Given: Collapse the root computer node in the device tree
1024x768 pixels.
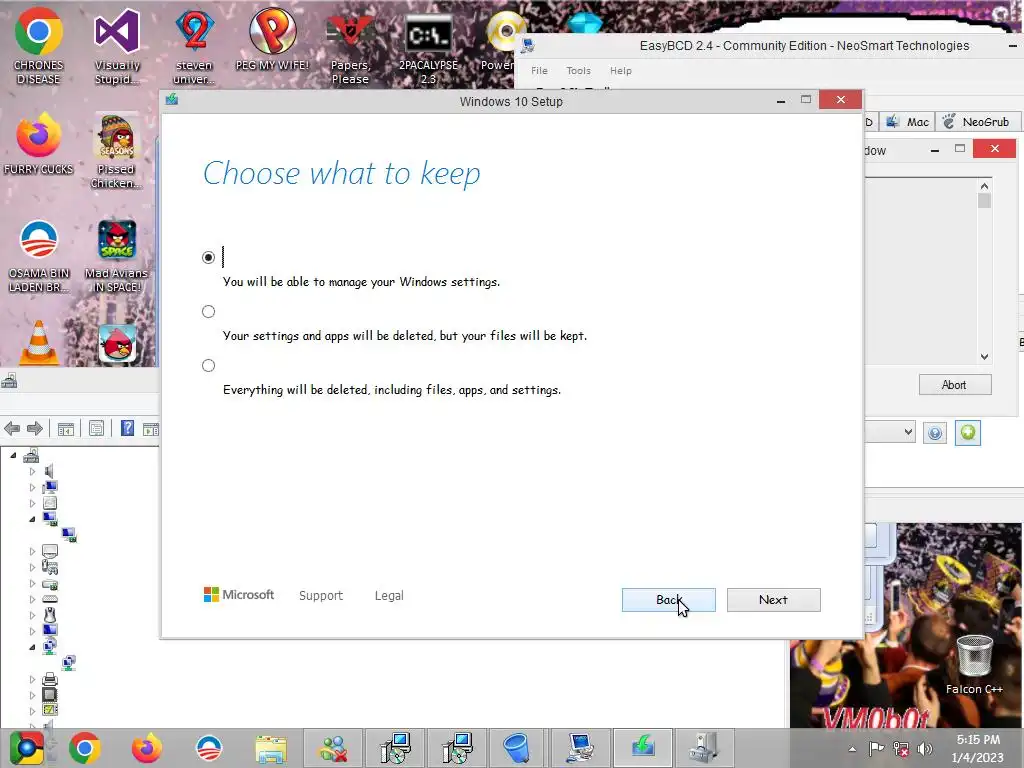Looking at the screenshot, I should [13, 455].
